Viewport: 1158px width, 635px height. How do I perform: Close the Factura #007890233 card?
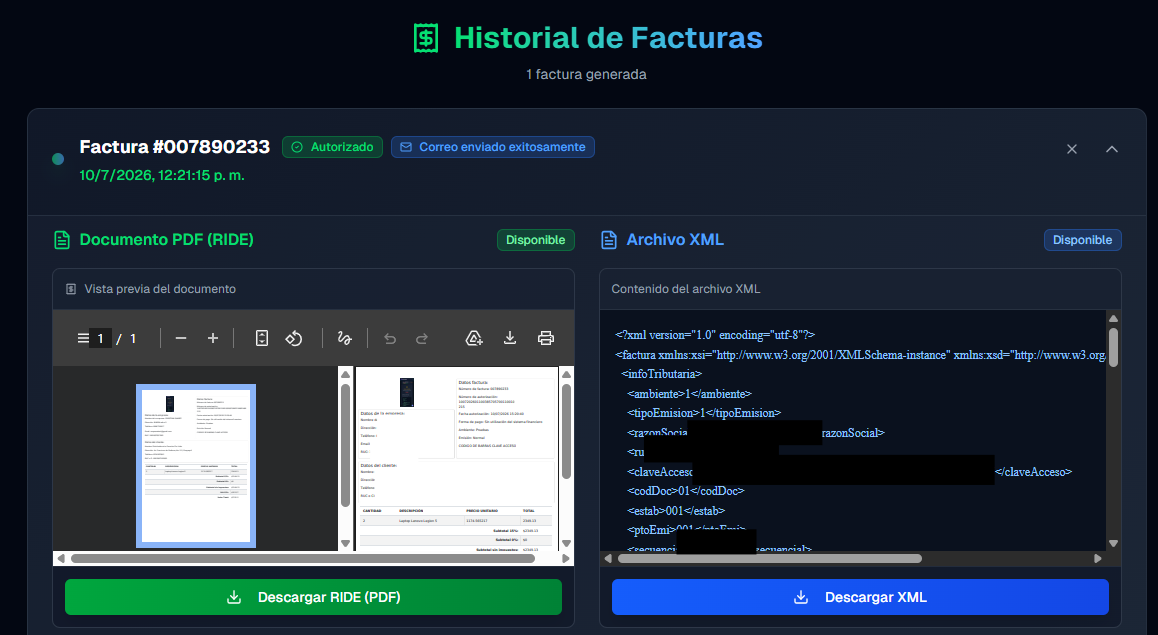point(1072,149)
